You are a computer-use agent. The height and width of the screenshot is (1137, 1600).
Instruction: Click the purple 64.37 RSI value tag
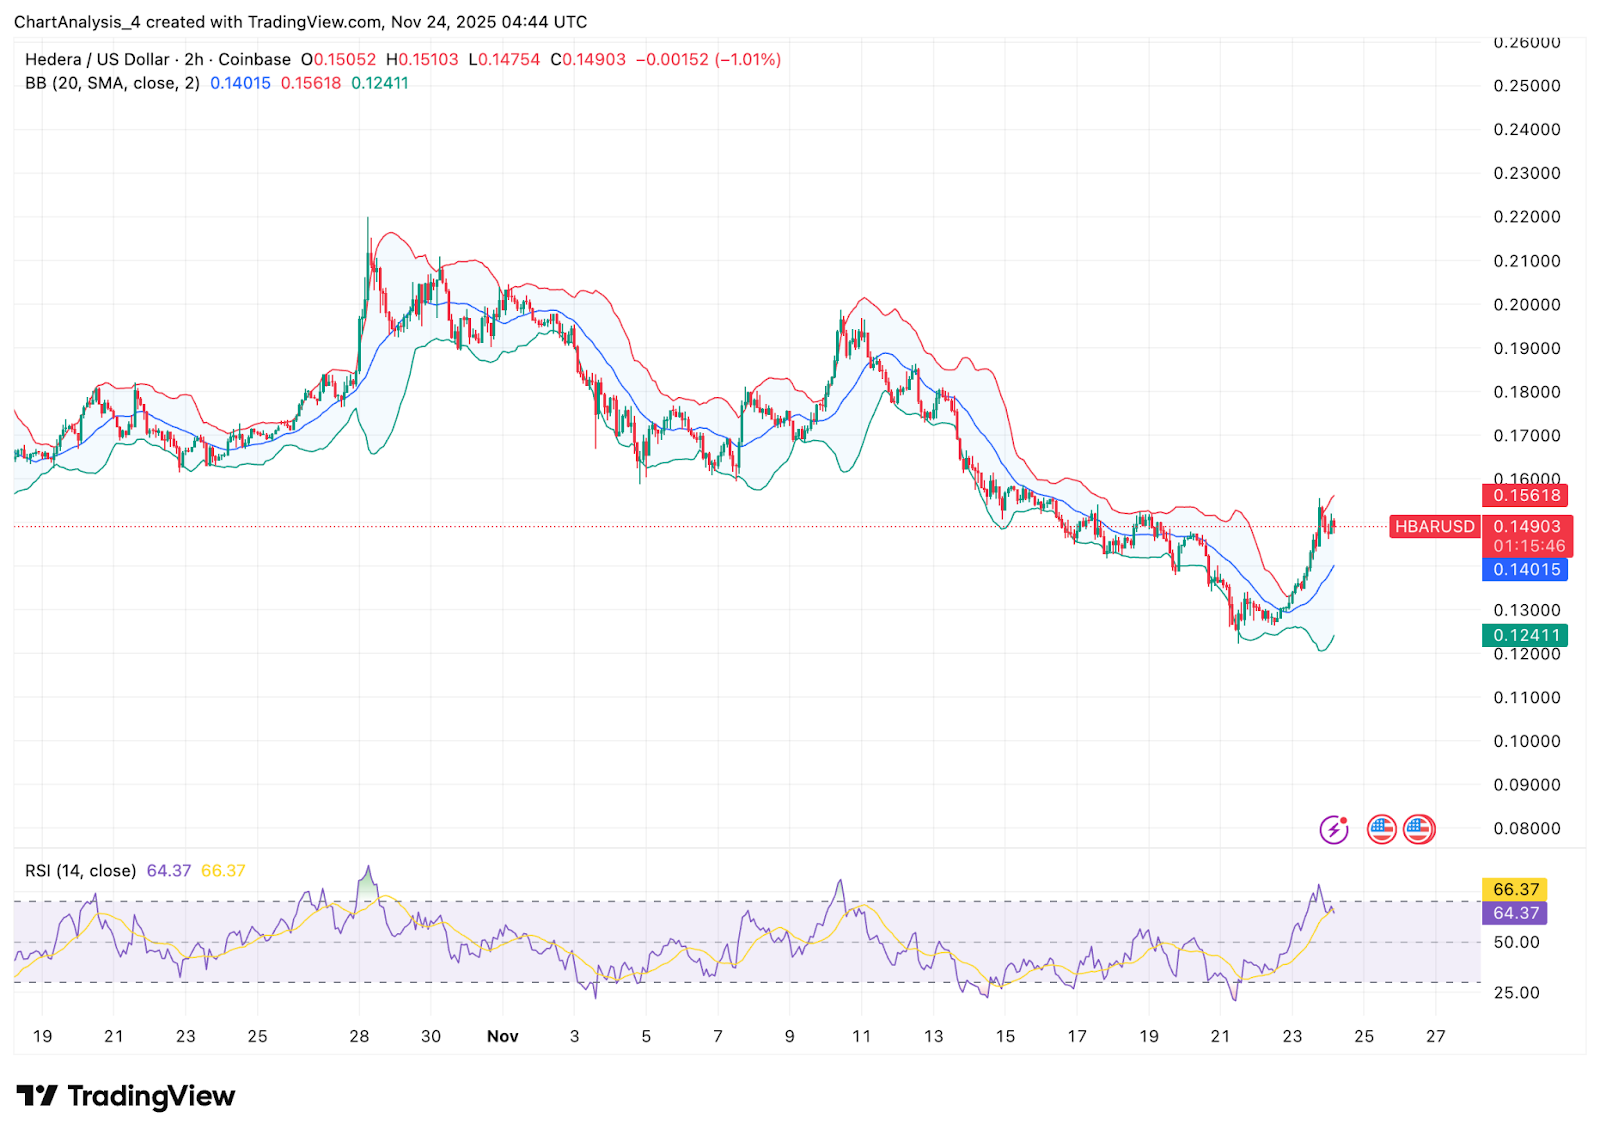[x=1515, y=913]
